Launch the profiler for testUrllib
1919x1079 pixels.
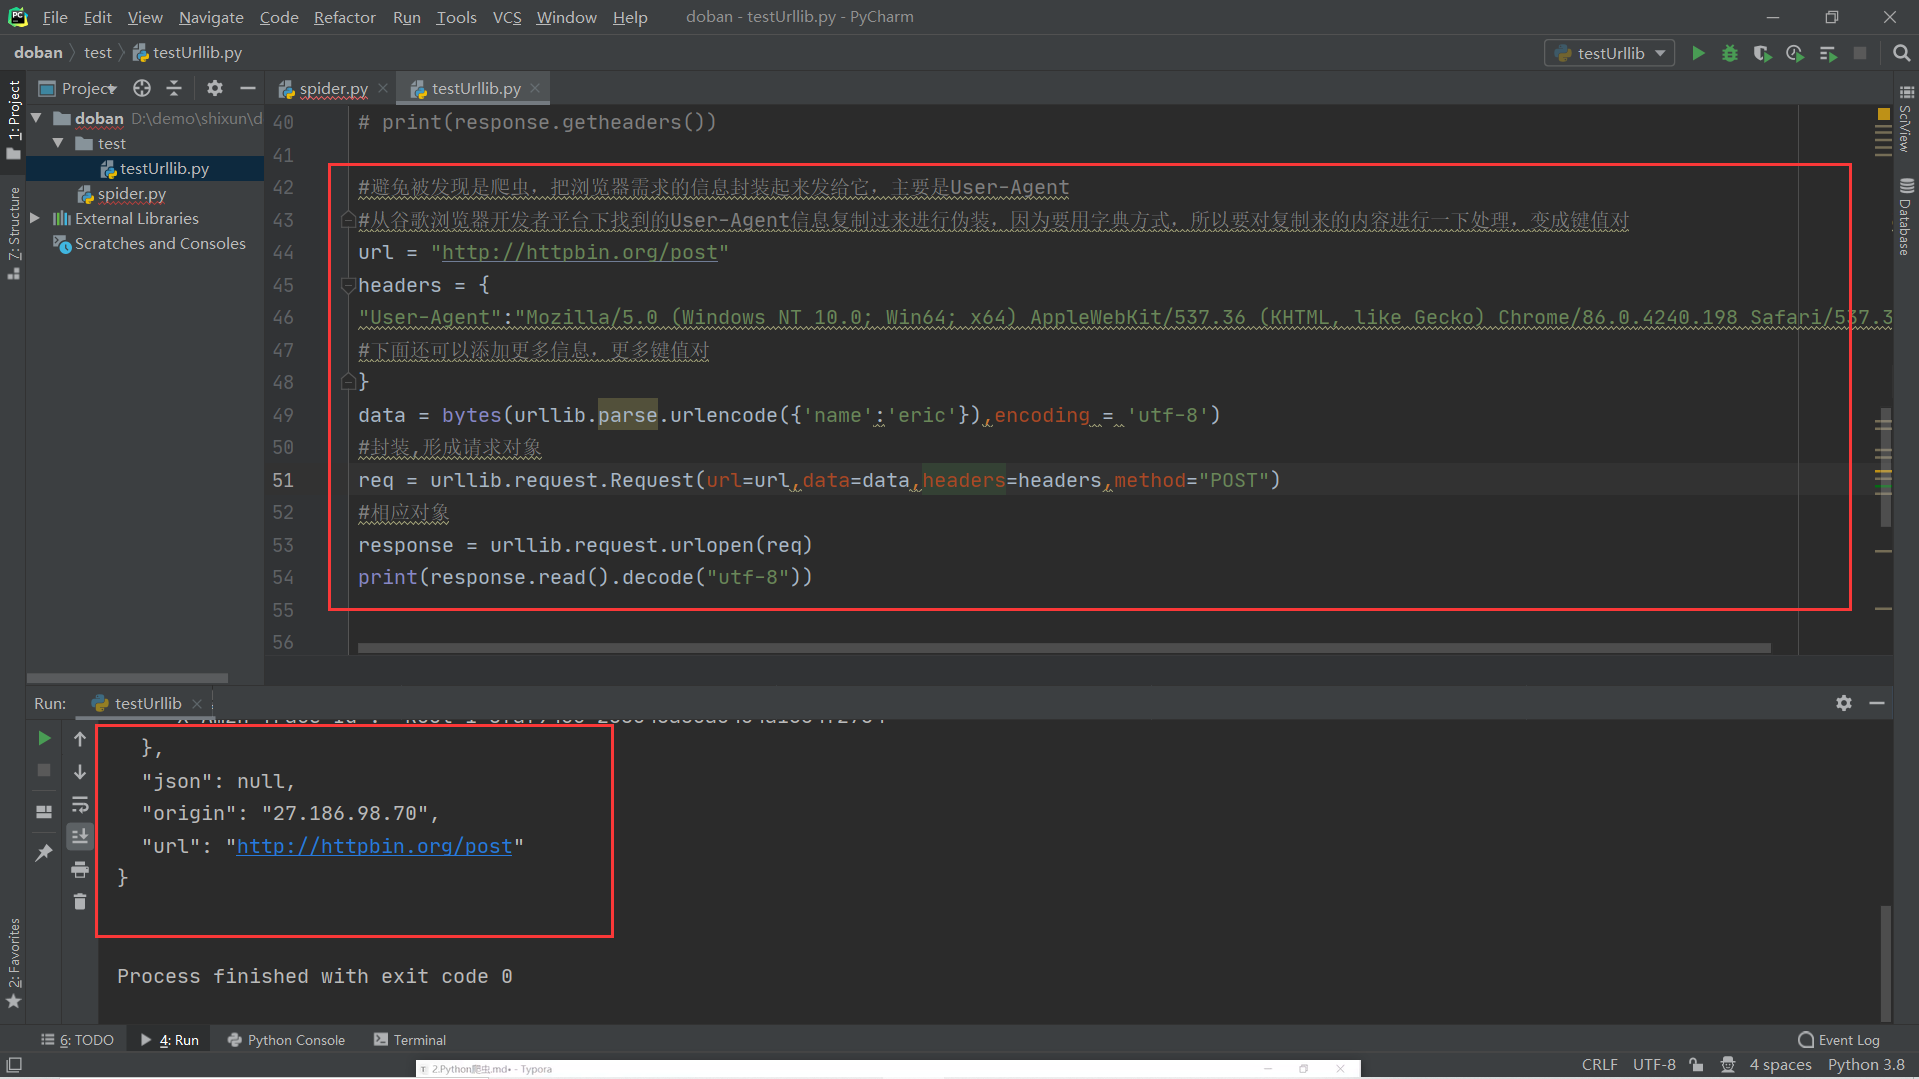pos(1795,53)
